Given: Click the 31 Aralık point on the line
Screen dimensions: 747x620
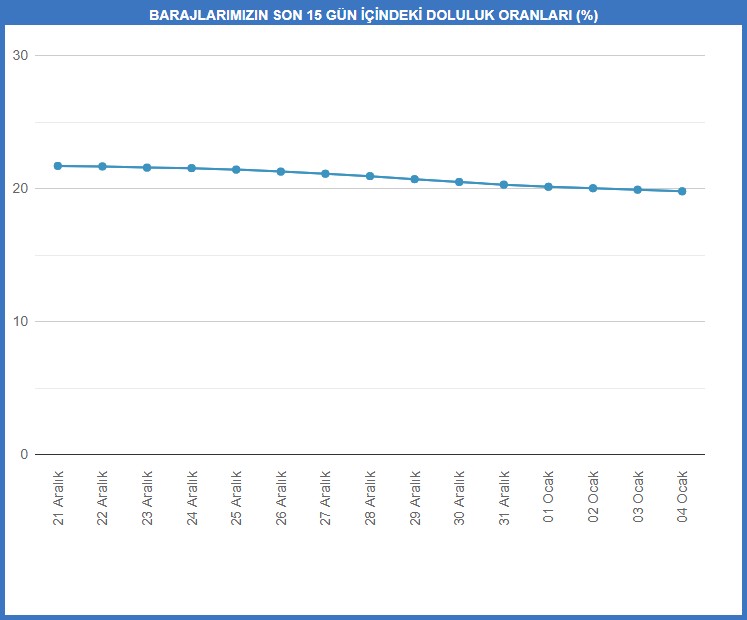Looking at the screenshot, I should pyautogui.click(x=504, y=185).
